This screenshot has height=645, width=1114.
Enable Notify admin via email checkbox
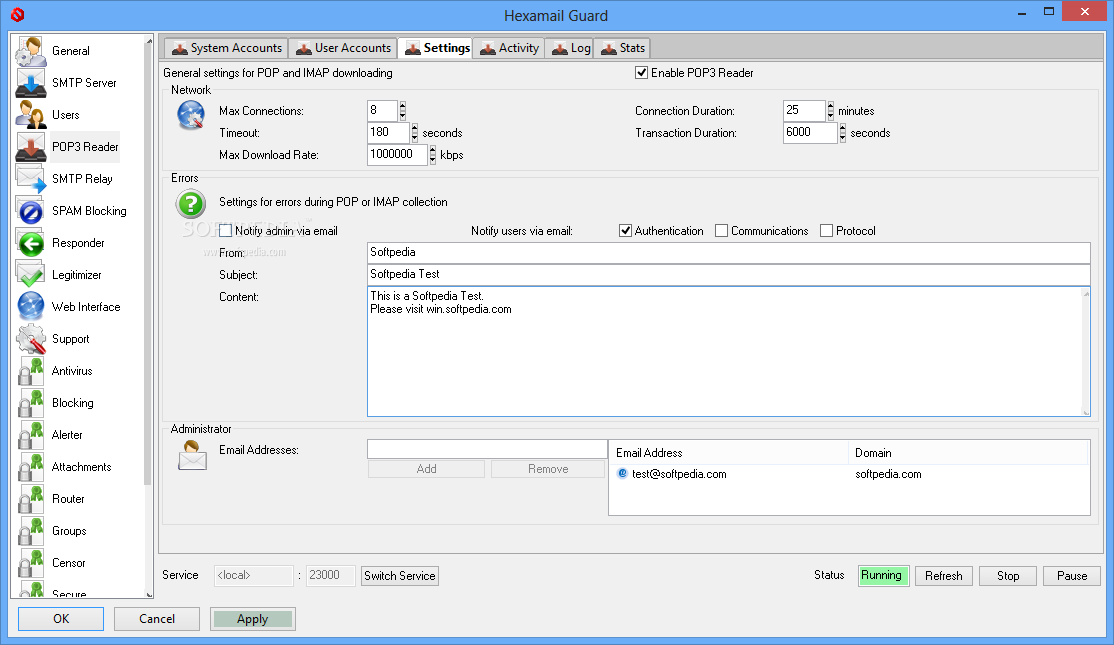226,231
